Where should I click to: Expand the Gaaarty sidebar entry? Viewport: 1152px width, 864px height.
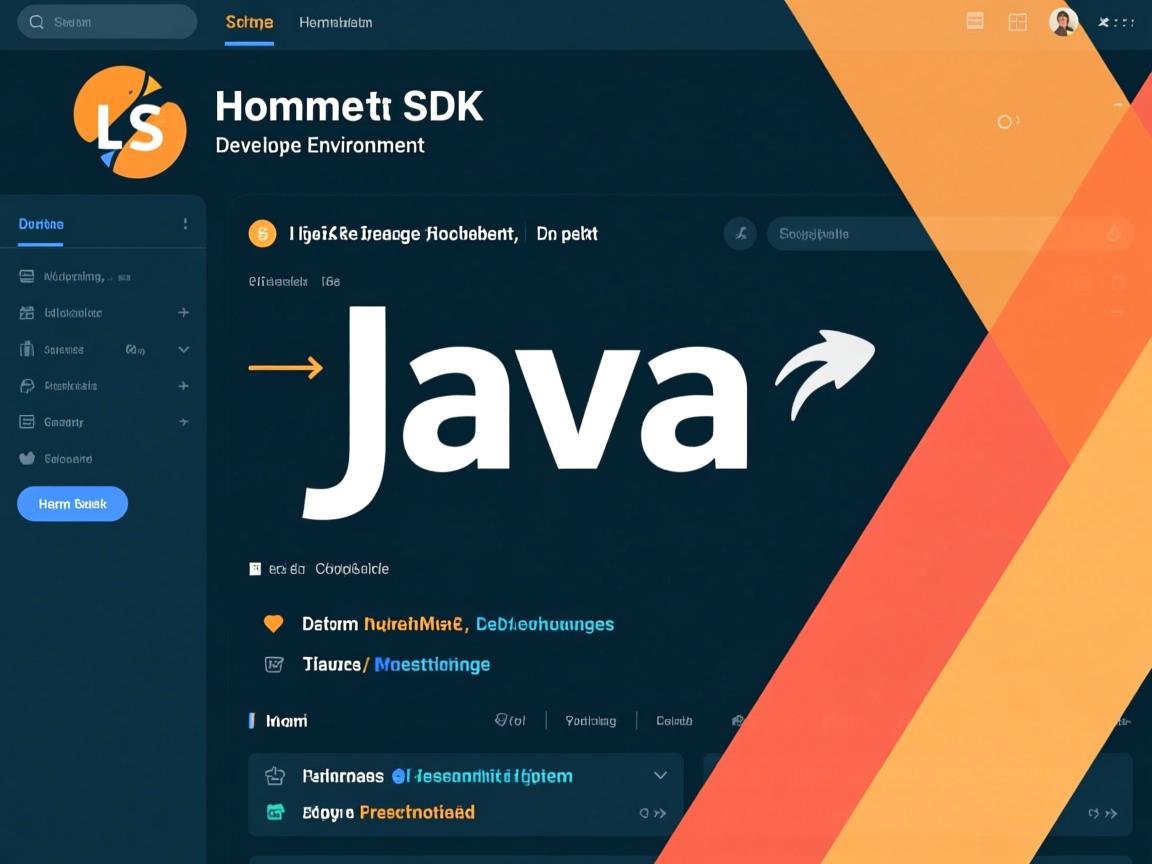[x=183, y=421]
